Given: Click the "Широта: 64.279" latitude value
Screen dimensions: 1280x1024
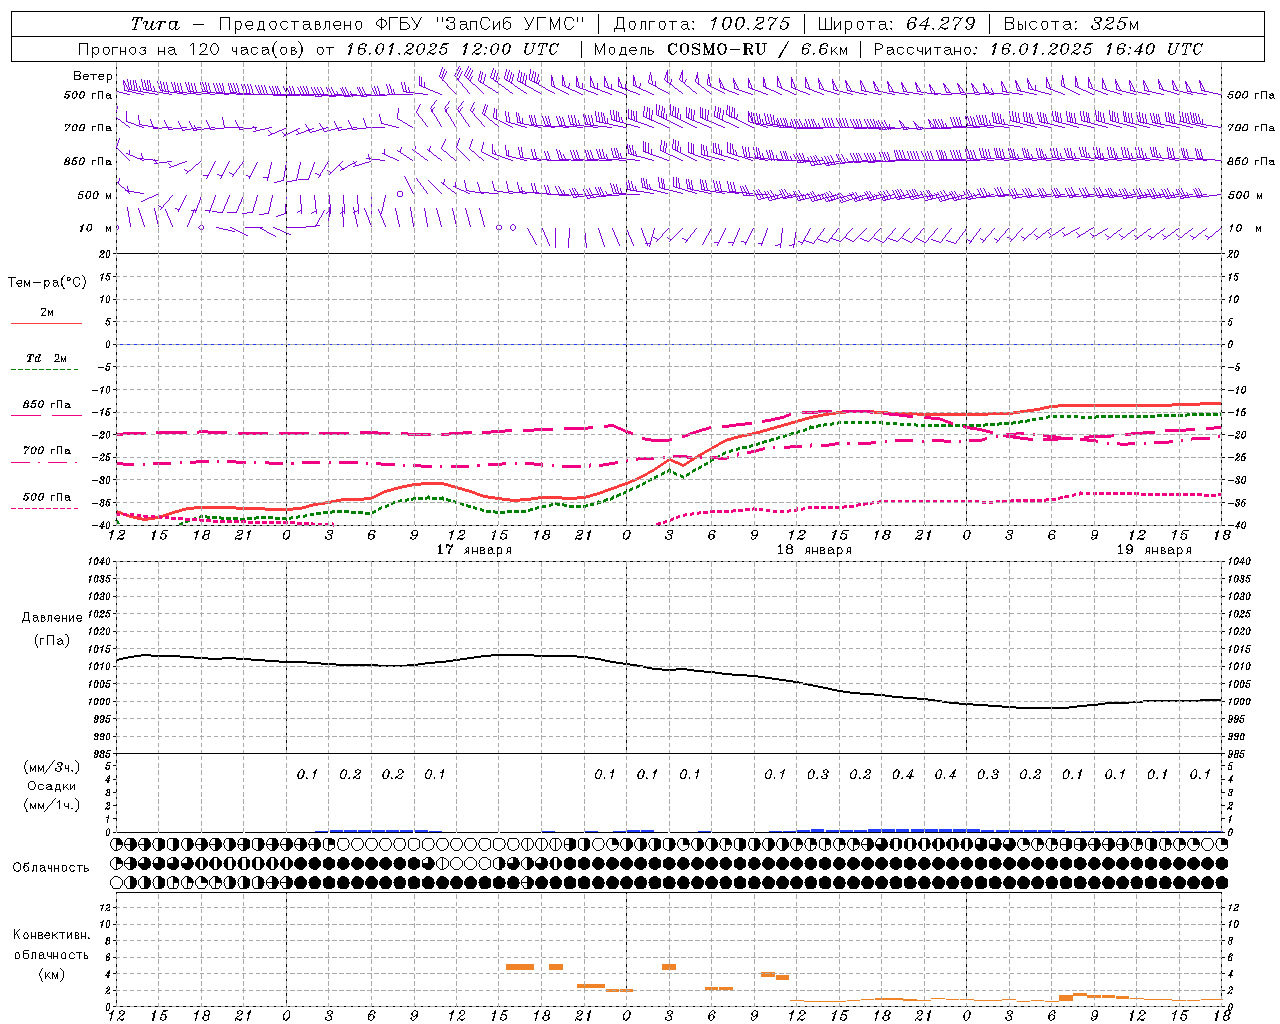Looking at the screenshot, I should (x=896, y=24).
